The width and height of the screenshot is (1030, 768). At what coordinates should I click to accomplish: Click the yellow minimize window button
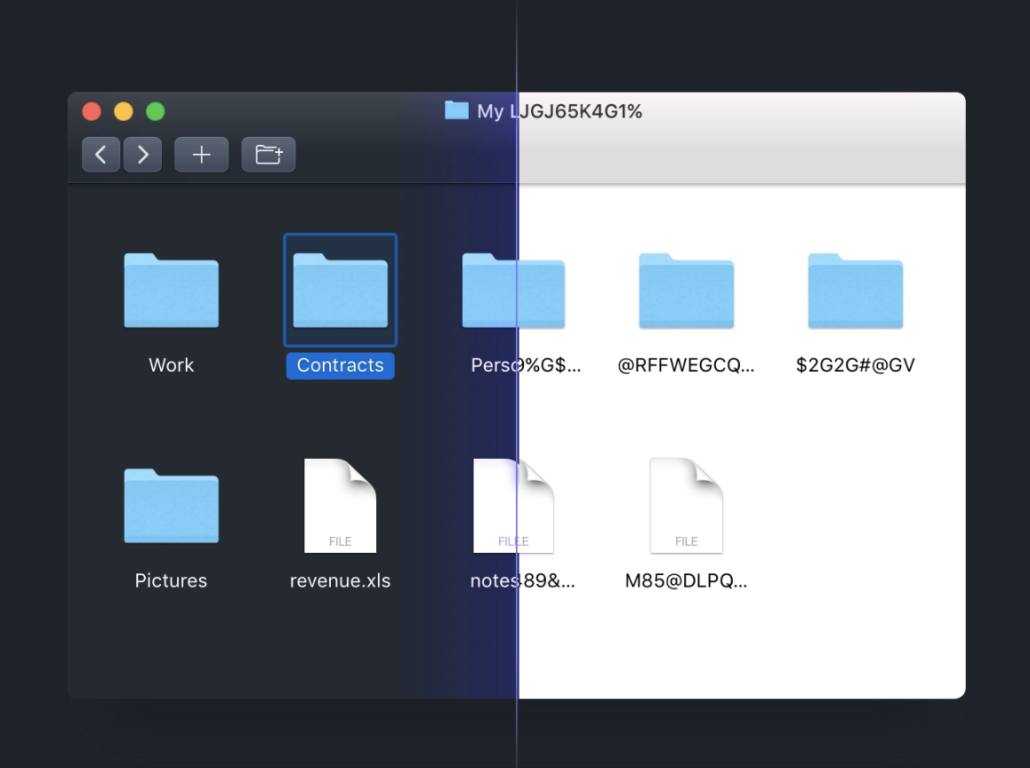pos(123,111)
